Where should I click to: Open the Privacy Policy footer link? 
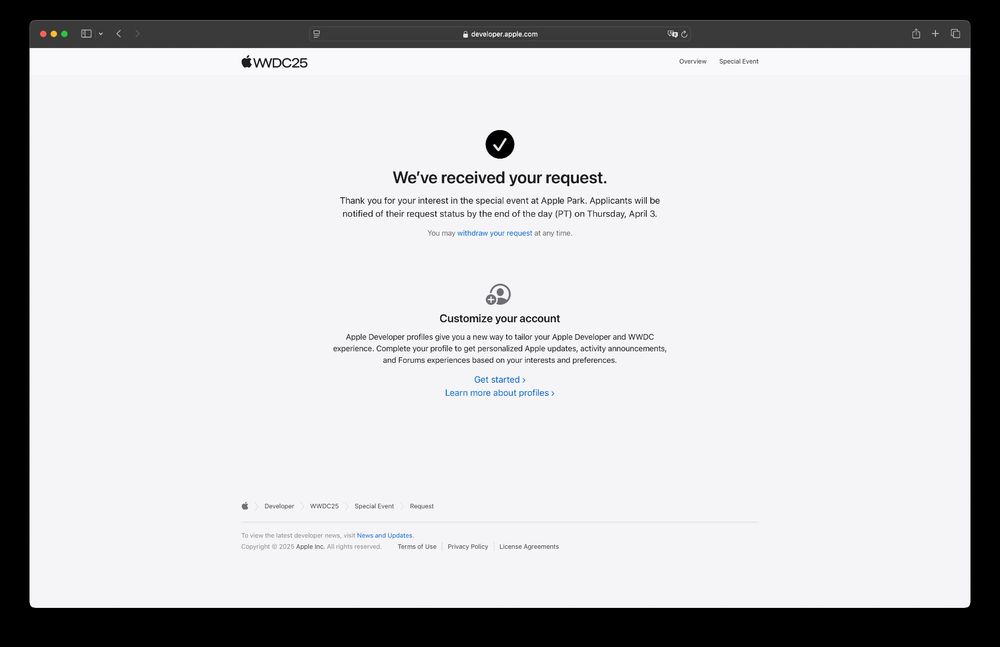pos(467,547)
